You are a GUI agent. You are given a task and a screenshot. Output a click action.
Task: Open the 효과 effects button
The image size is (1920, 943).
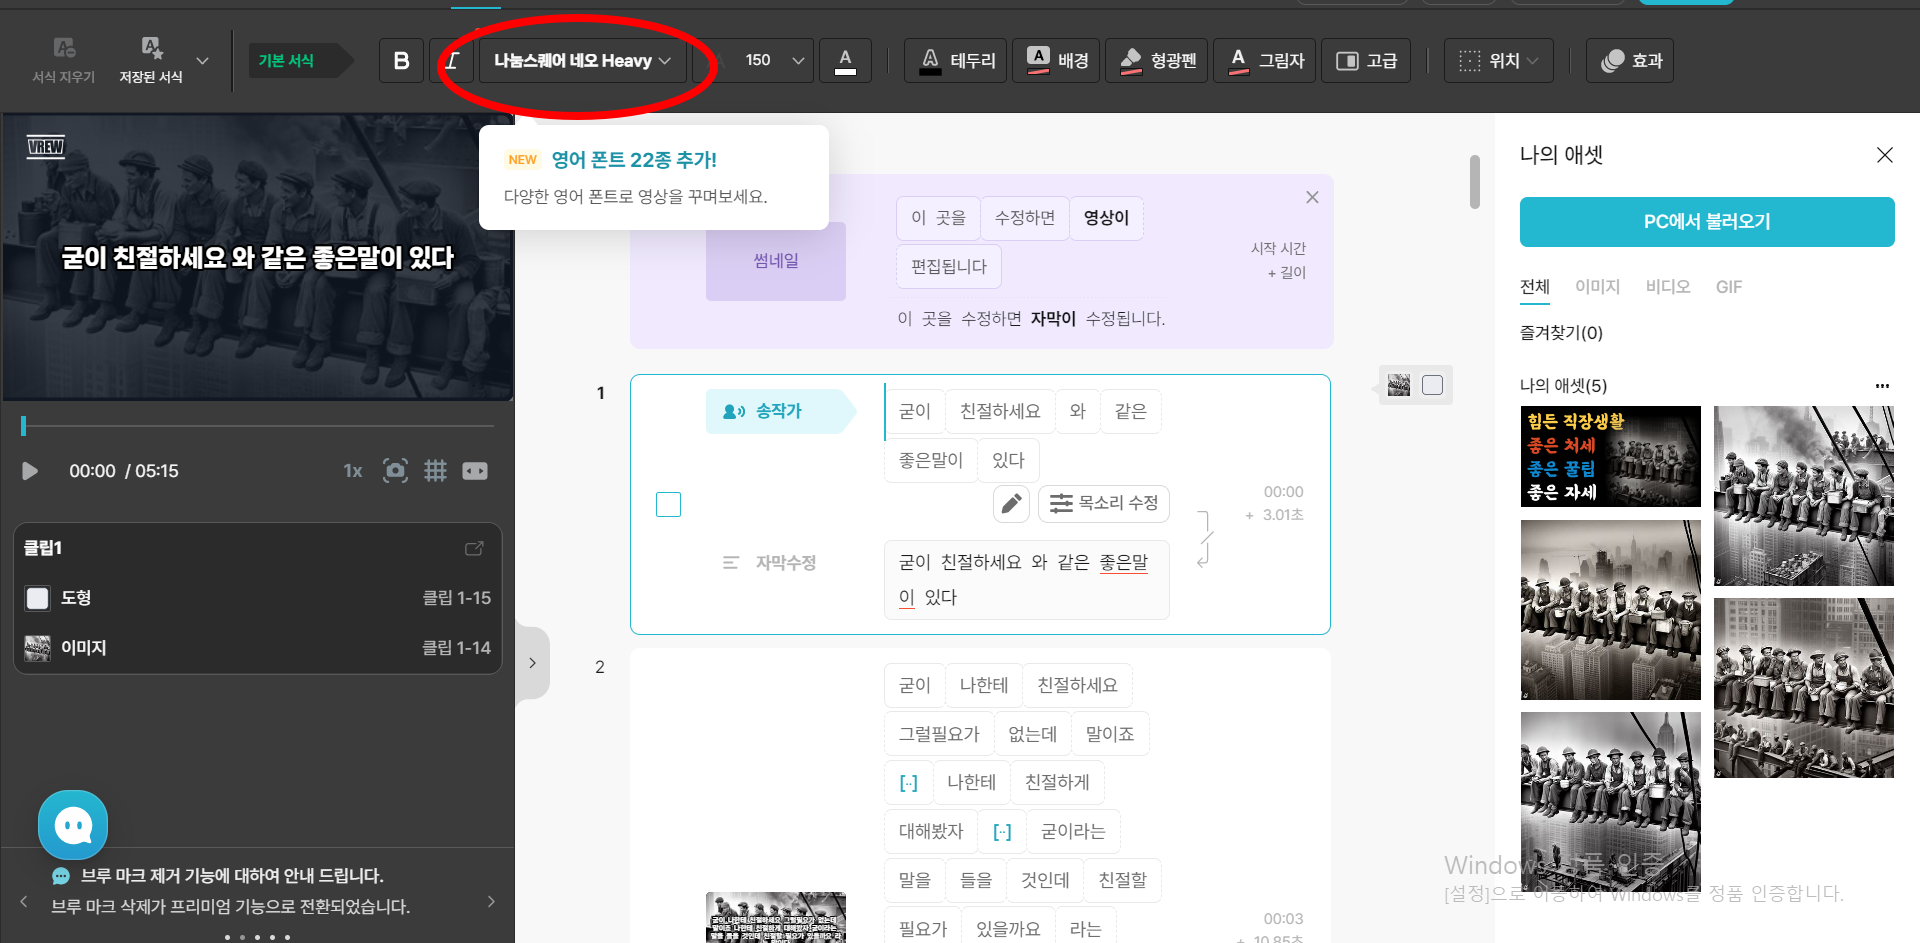click(x=1630, y=61)
